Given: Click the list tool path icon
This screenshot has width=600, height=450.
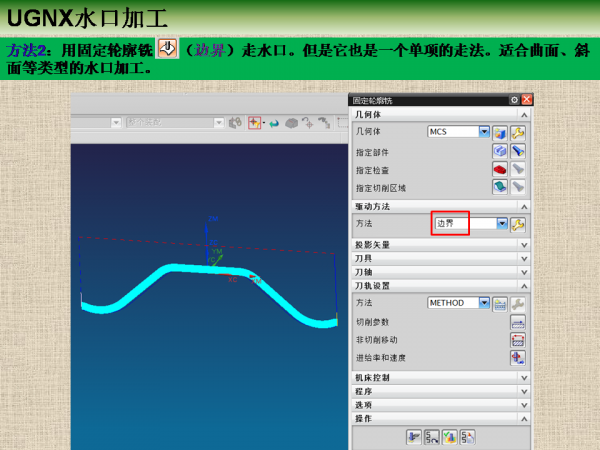Looking at the screenshot, I should (x=468, y=437).
